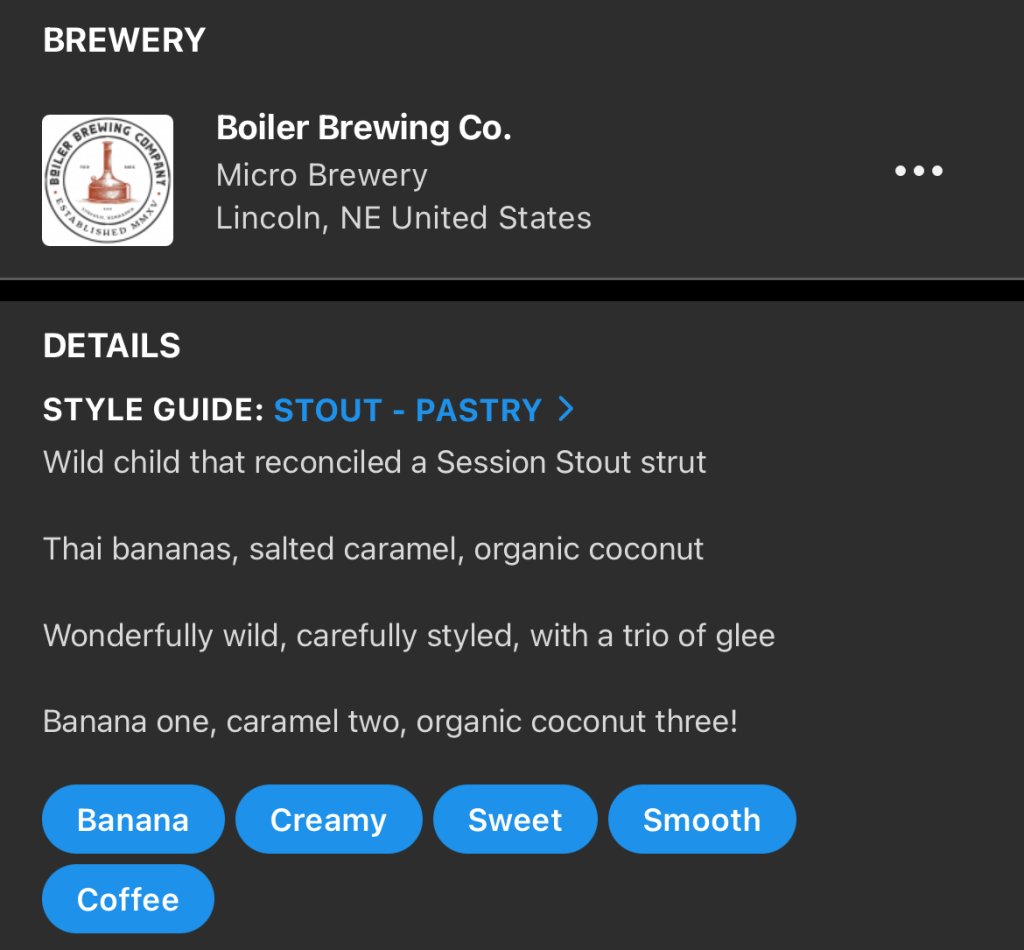Tap the Coffee flavor tag

[x=128, y=899]
